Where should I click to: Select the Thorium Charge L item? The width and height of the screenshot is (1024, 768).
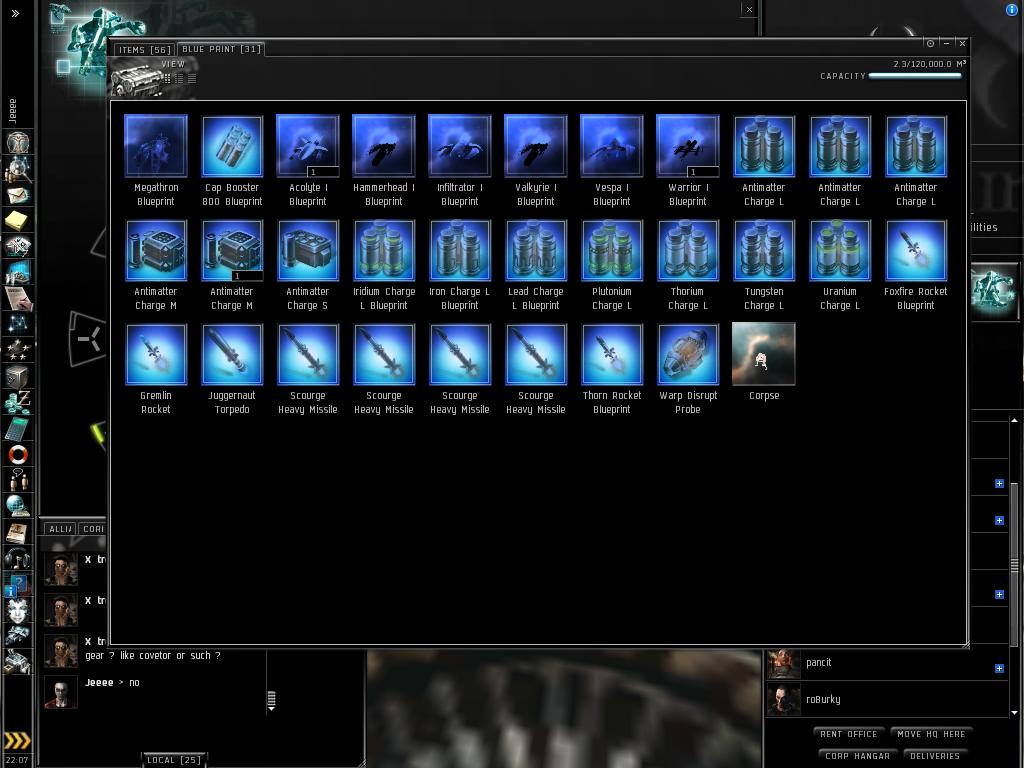click(x=688, y=264)
